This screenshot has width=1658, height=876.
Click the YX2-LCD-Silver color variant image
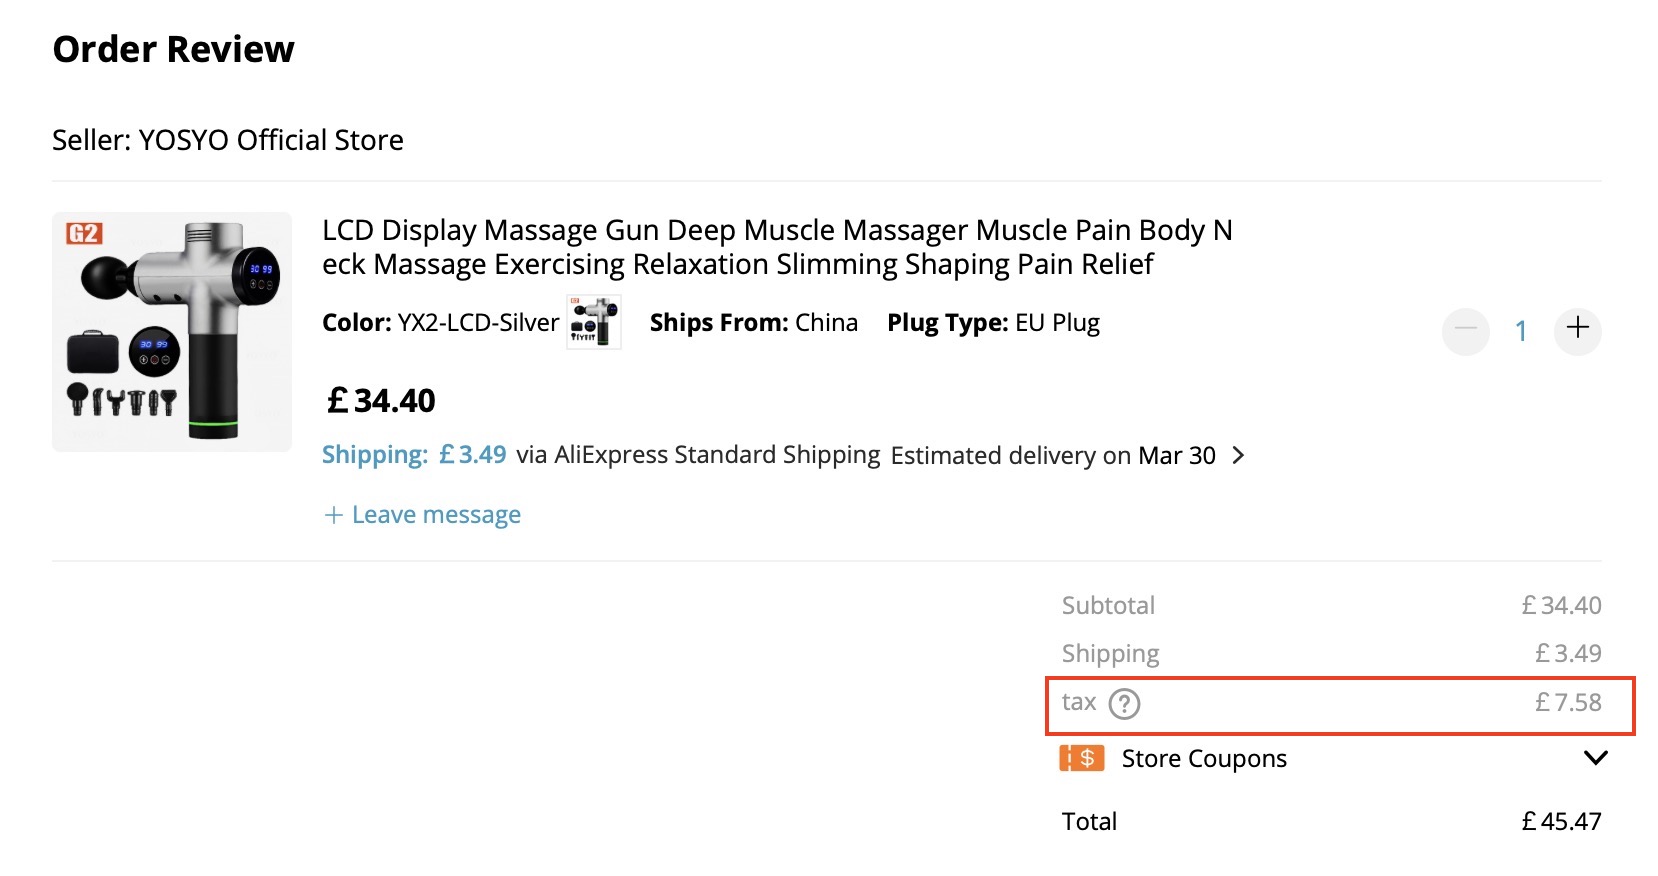pos(594,322)
